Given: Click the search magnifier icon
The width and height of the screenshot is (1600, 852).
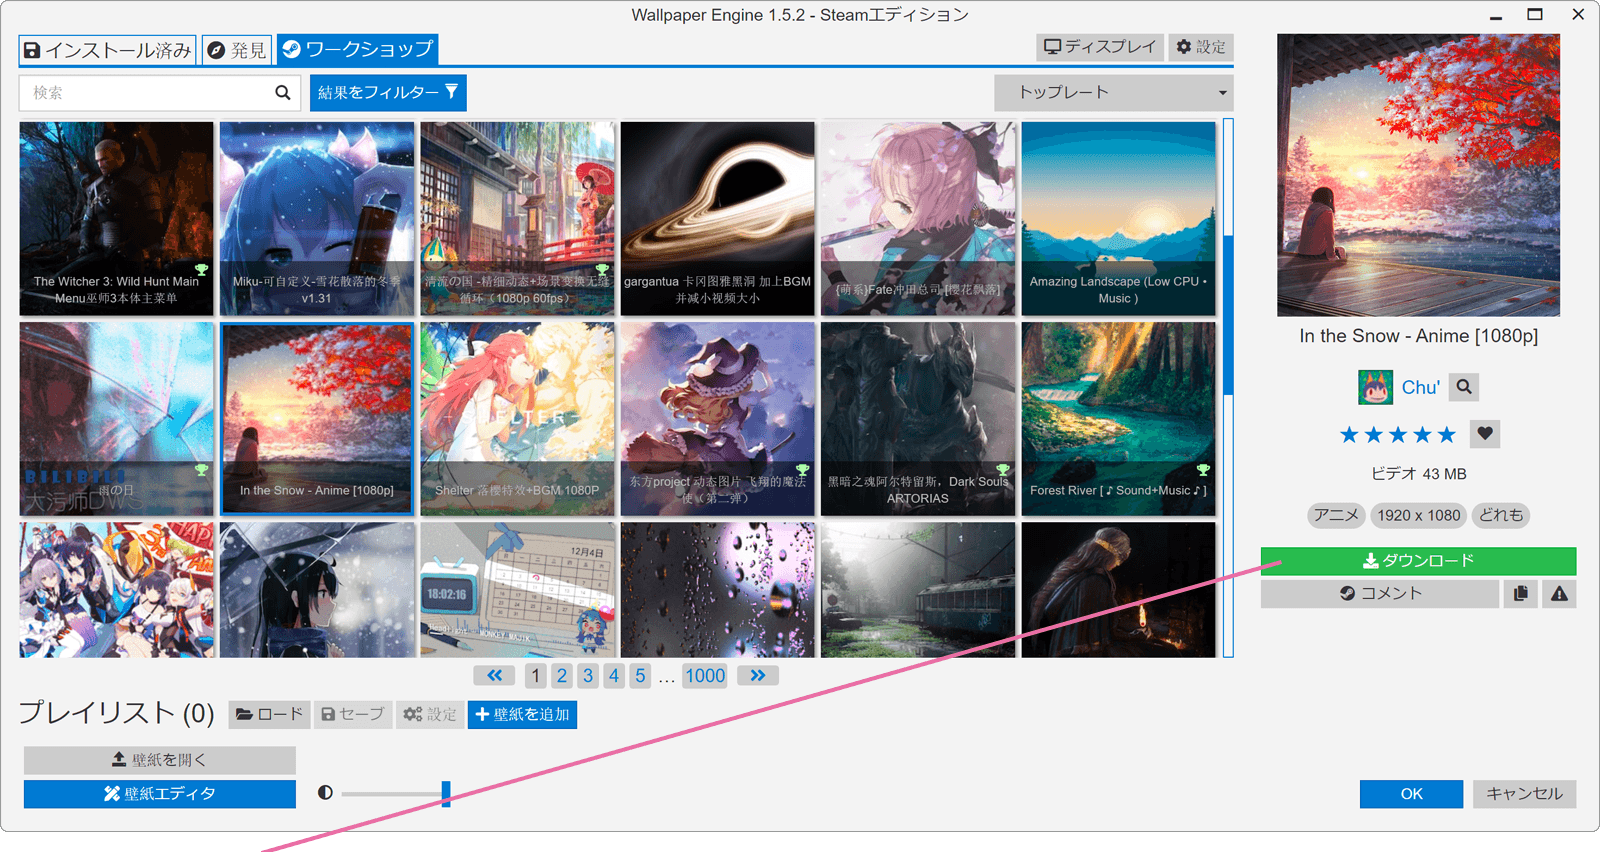Looking at the screenshot, I should pyautogui.click(x=283, y=93).
